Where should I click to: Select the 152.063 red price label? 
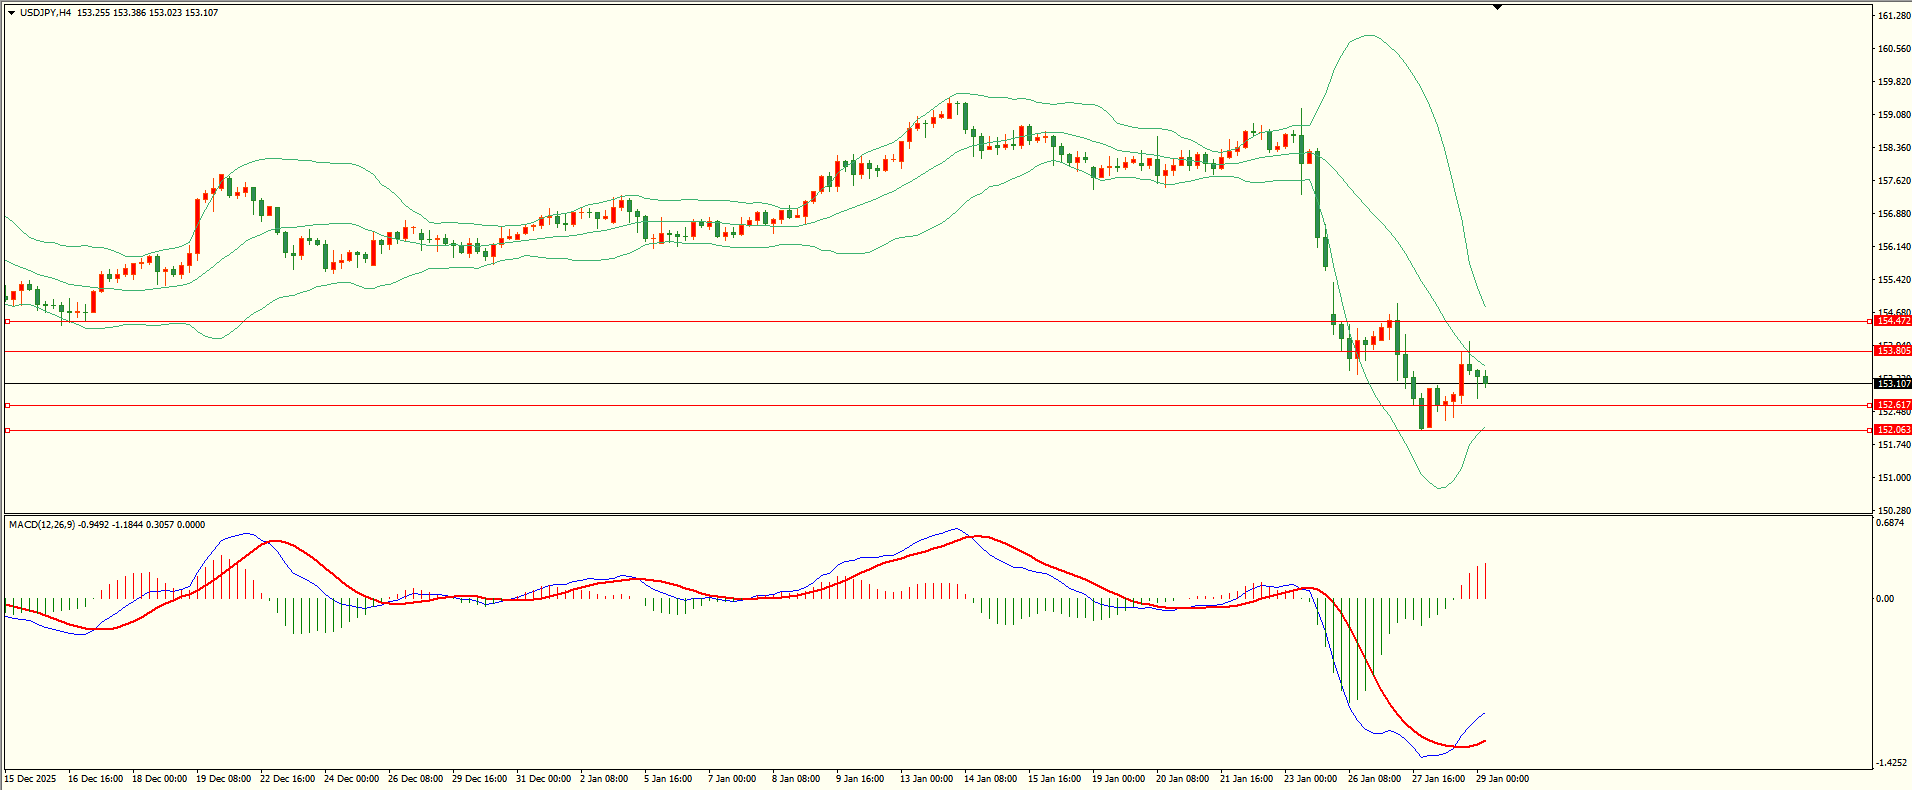point(1892,430)
